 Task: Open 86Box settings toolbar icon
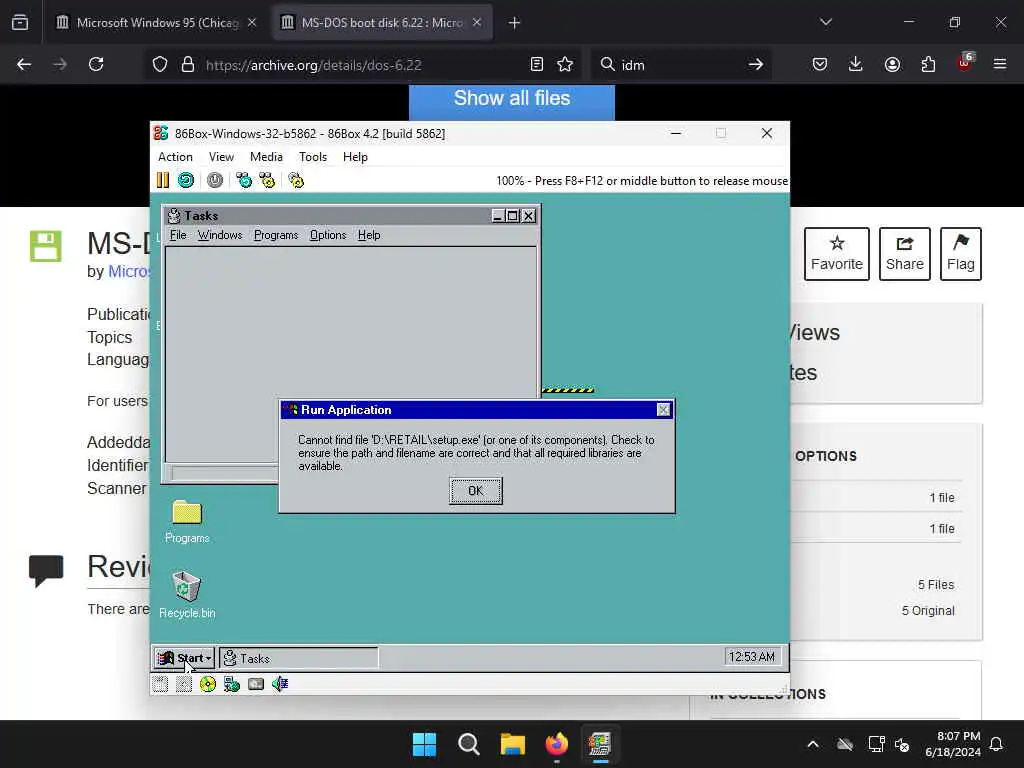coord(296,180)
